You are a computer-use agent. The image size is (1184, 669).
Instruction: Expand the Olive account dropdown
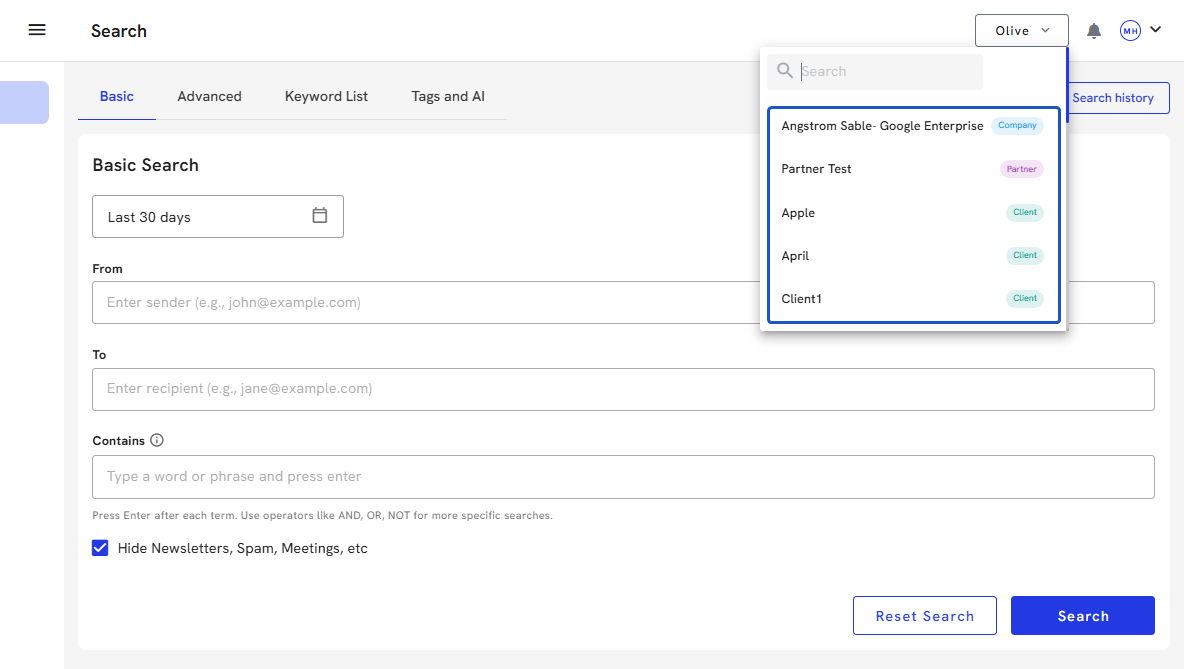point(1021,31)
